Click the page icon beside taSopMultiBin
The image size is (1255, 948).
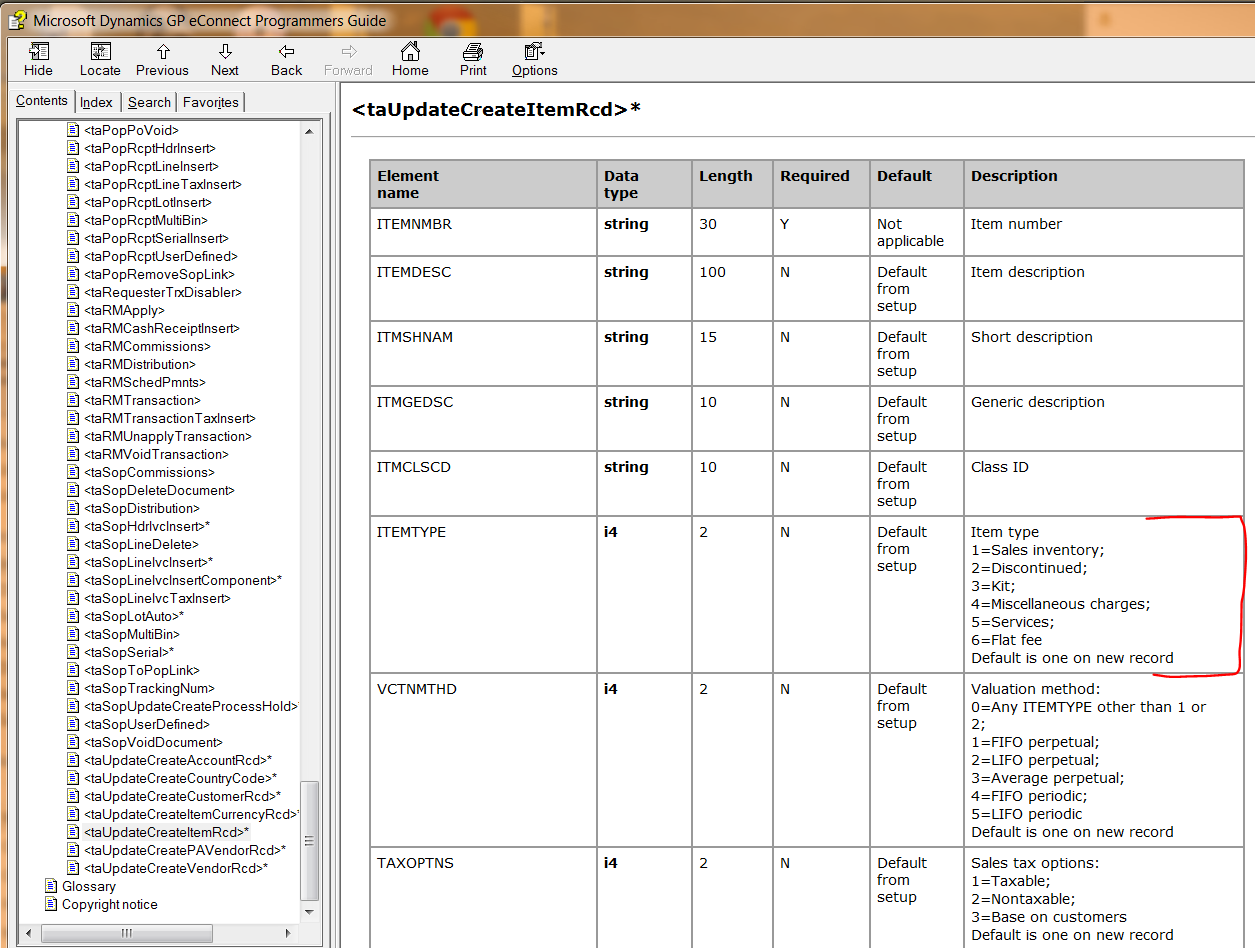[x=72, y=634]
